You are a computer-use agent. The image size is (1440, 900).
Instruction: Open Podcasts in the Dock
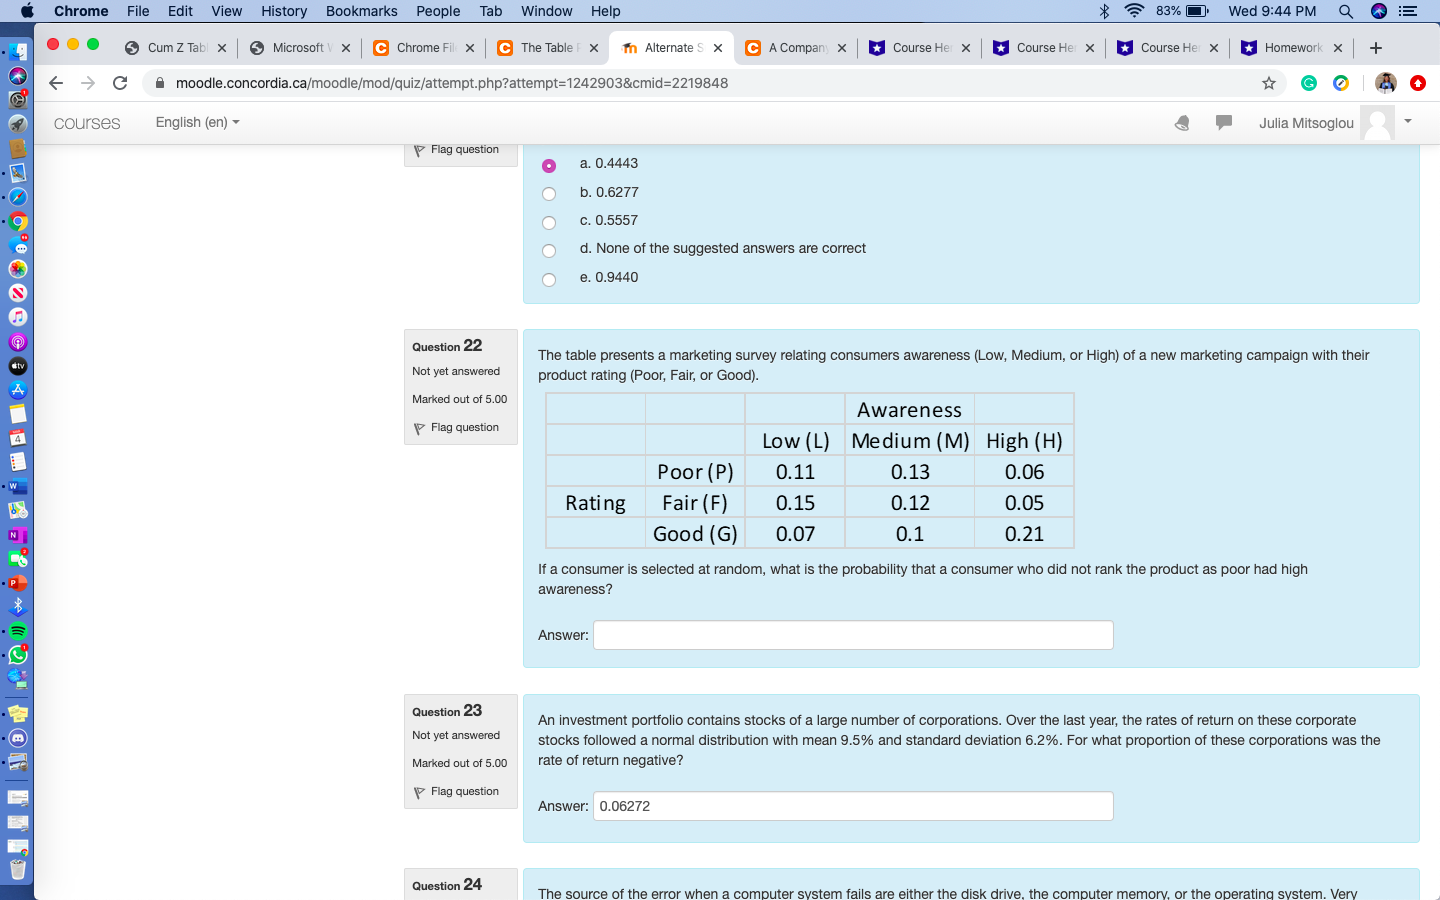click(18, 342)
